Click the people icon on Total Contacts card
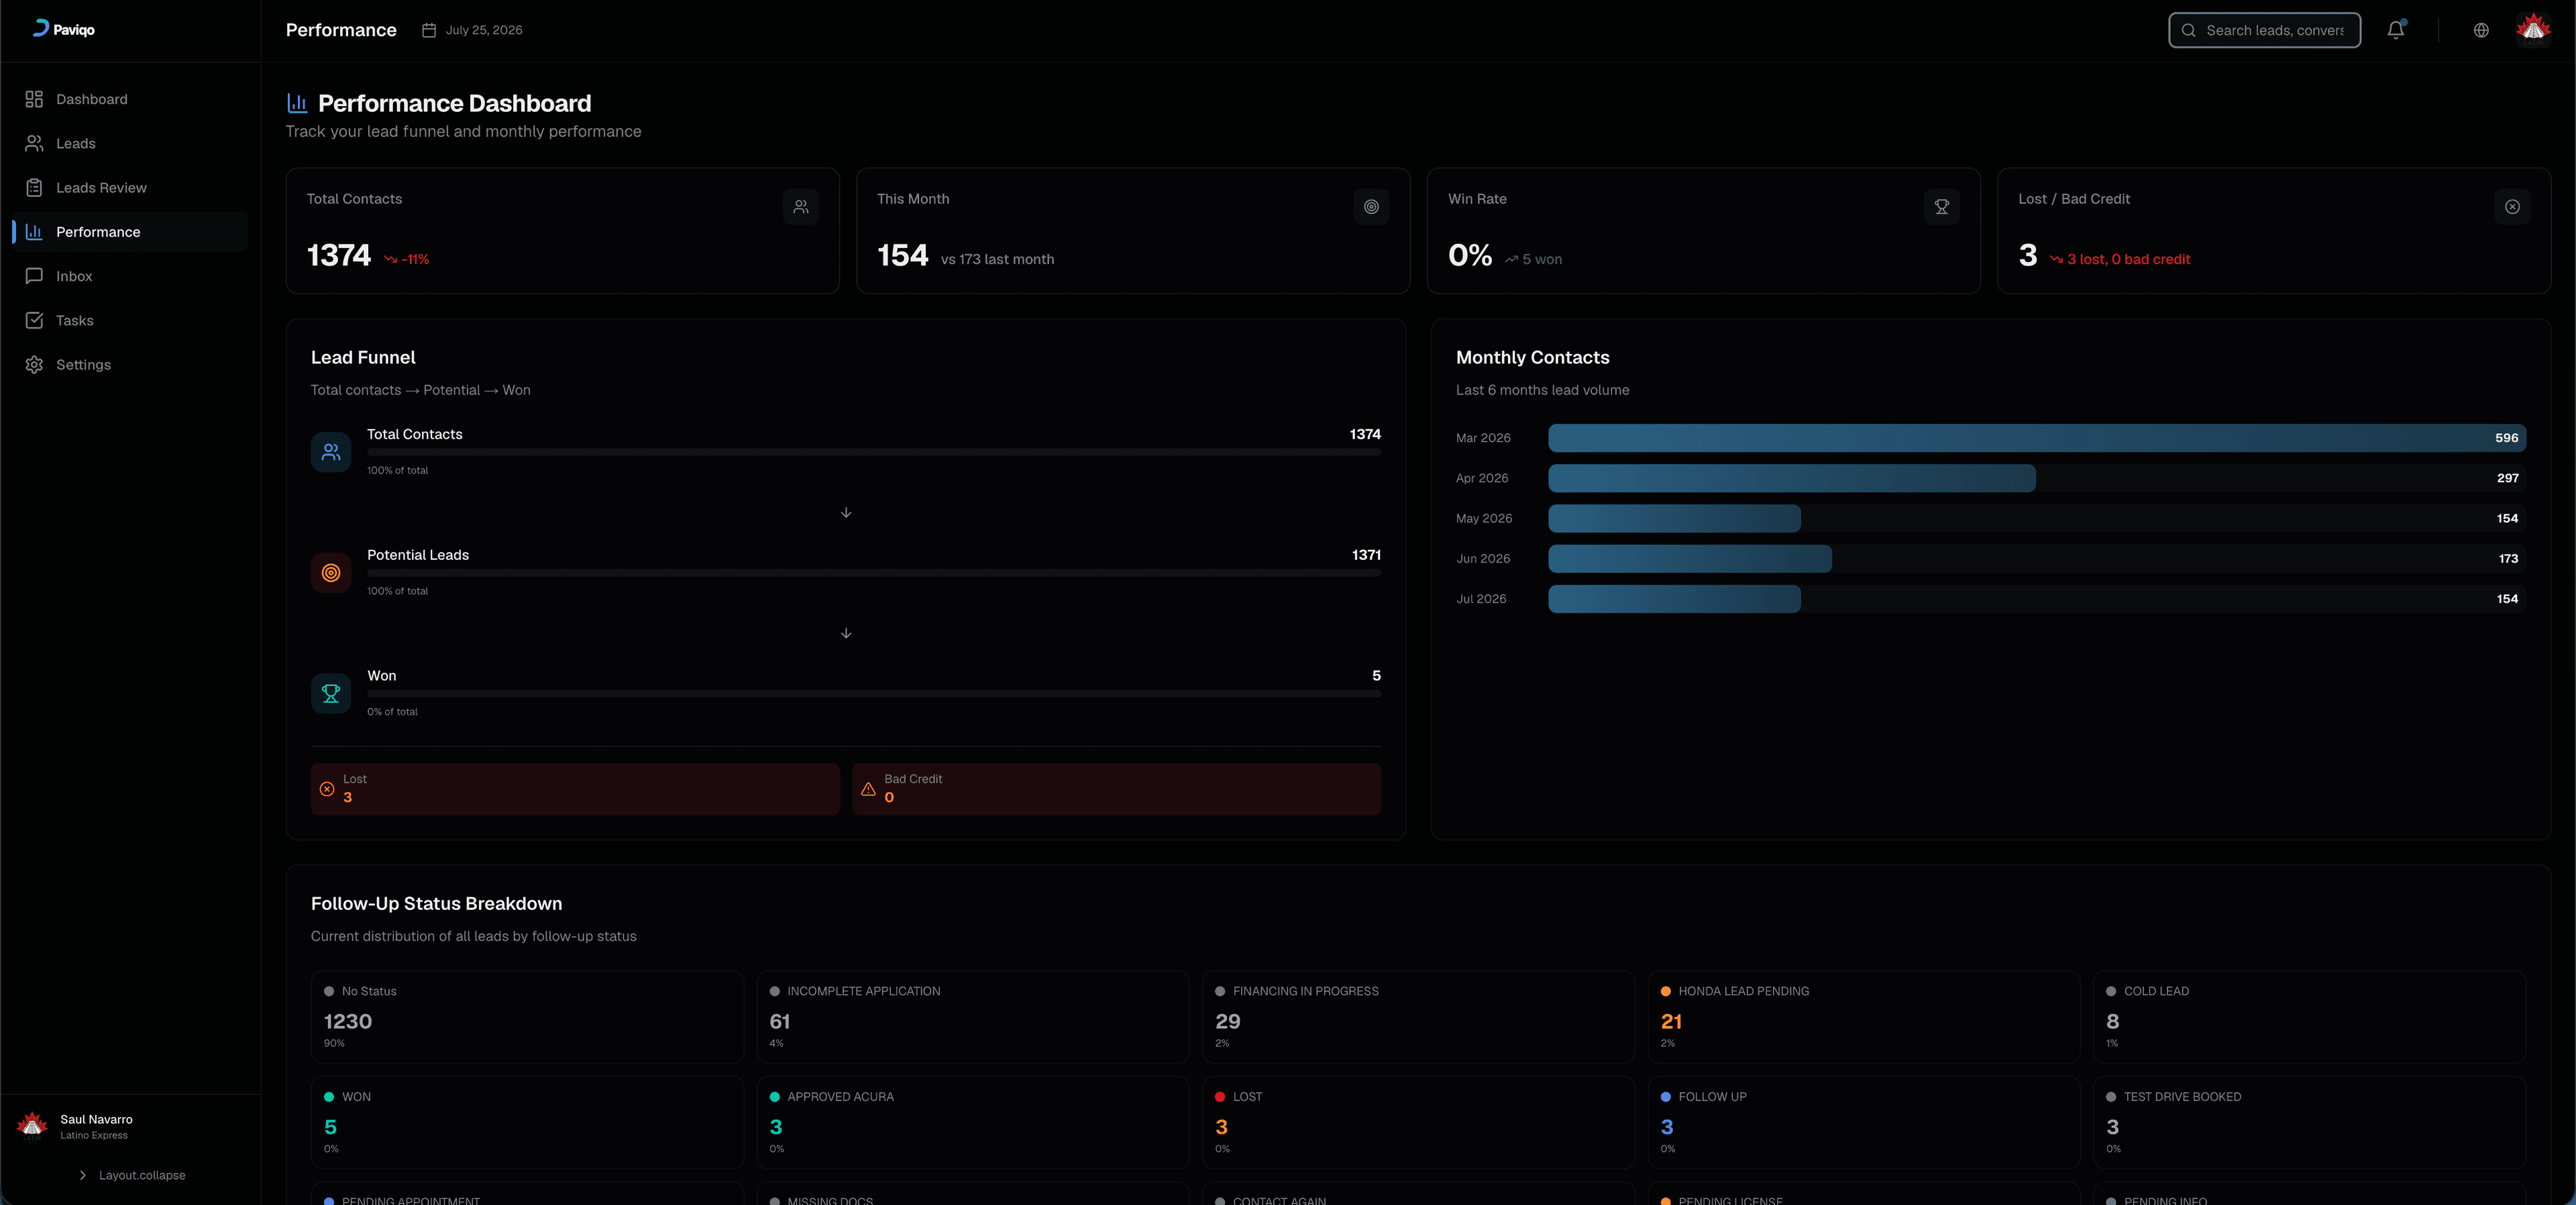Viewport: 2576px width, 1205px height. [x=801, y=207]
